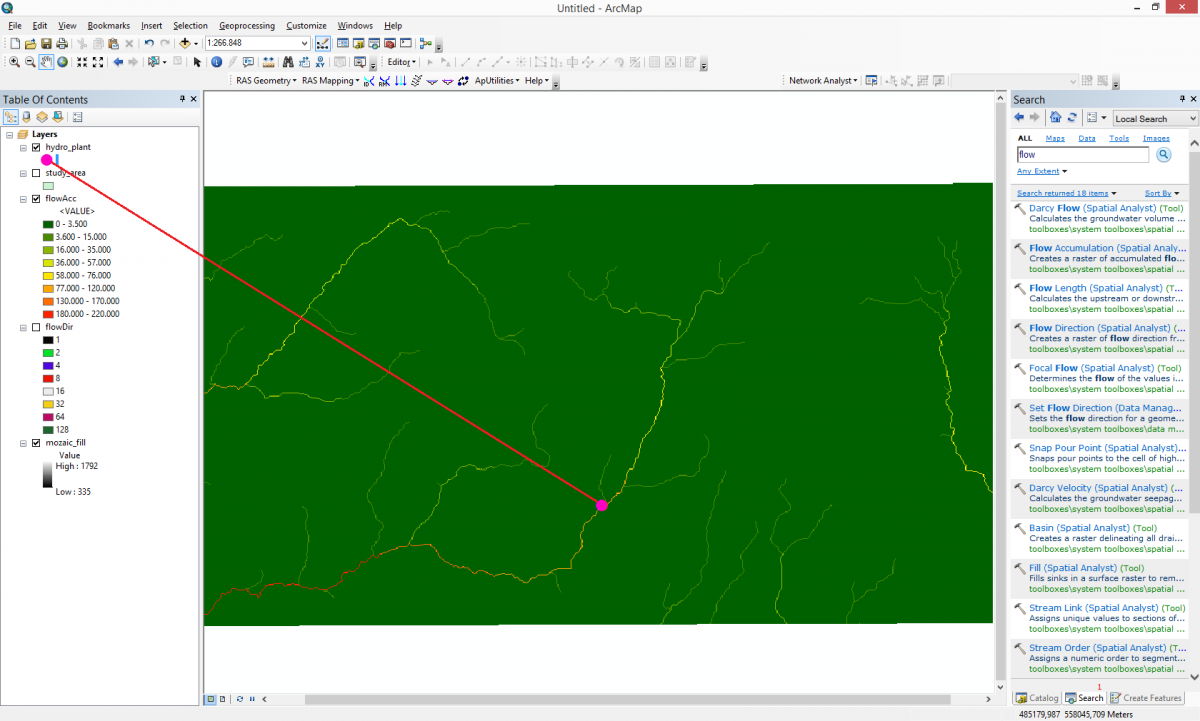Switch to the Catalog tab
This screenshot has height=721, width=1200.
pos(1037,698)
